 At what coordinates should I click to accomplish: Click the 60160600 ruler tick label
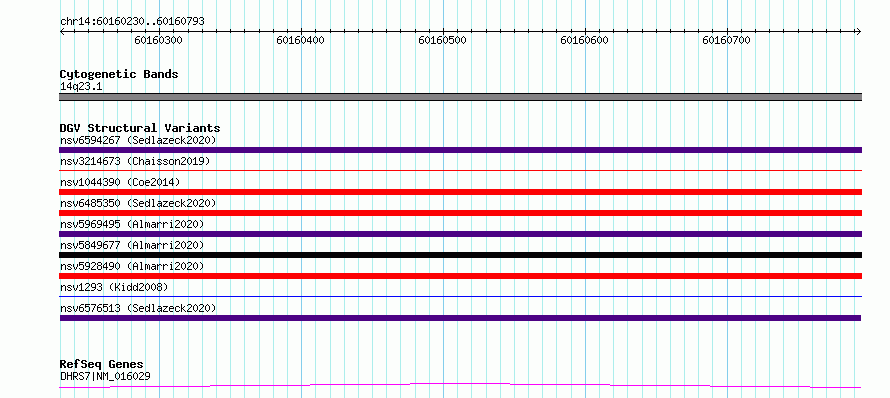click(x=584, y=40)
